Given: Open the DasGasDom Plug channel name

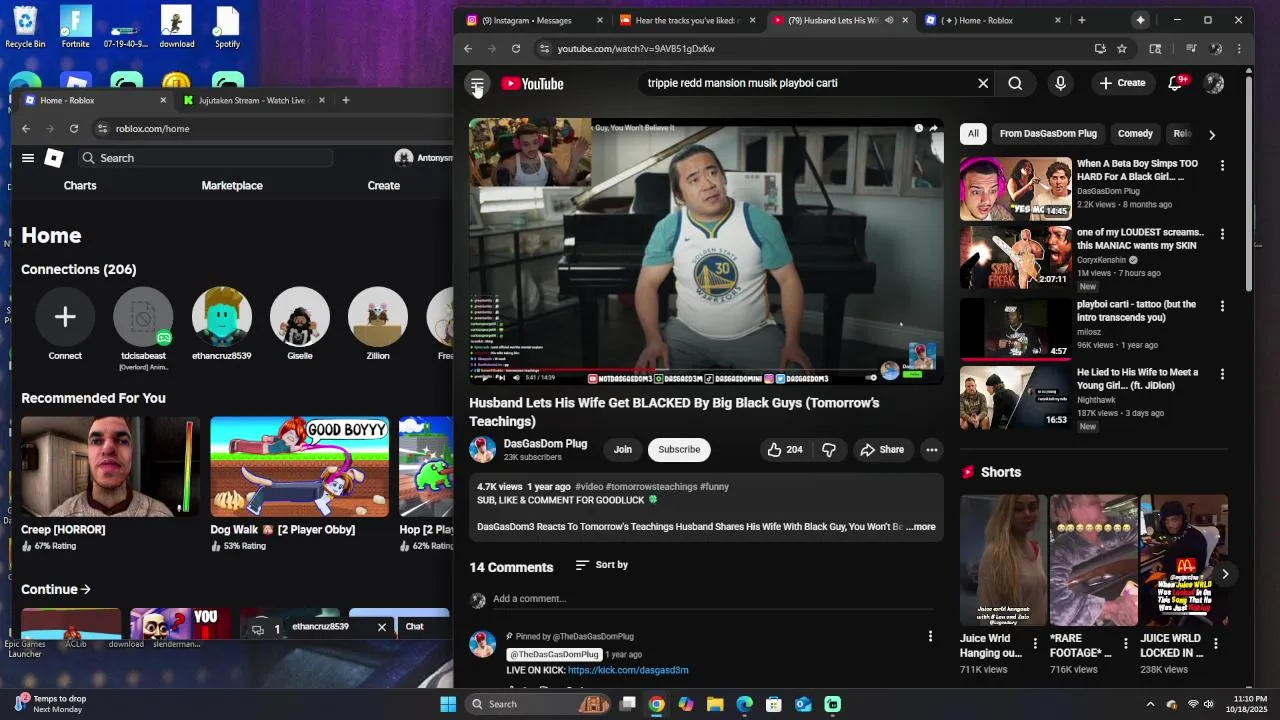Looking at the screenshot, I should 545,443.
